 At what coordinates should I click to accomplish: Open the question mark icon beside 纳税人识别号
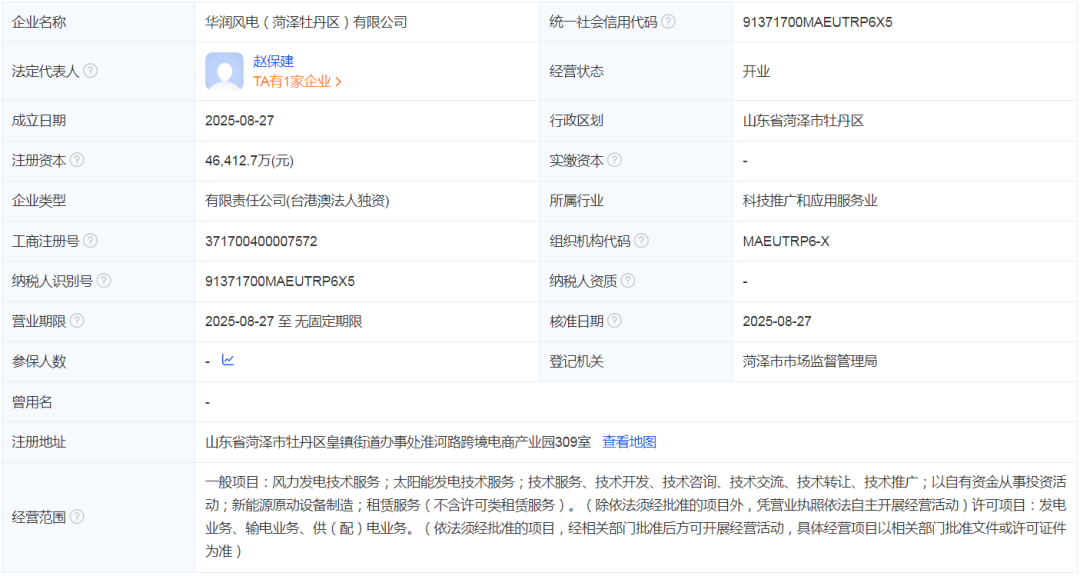click(104, 281)
